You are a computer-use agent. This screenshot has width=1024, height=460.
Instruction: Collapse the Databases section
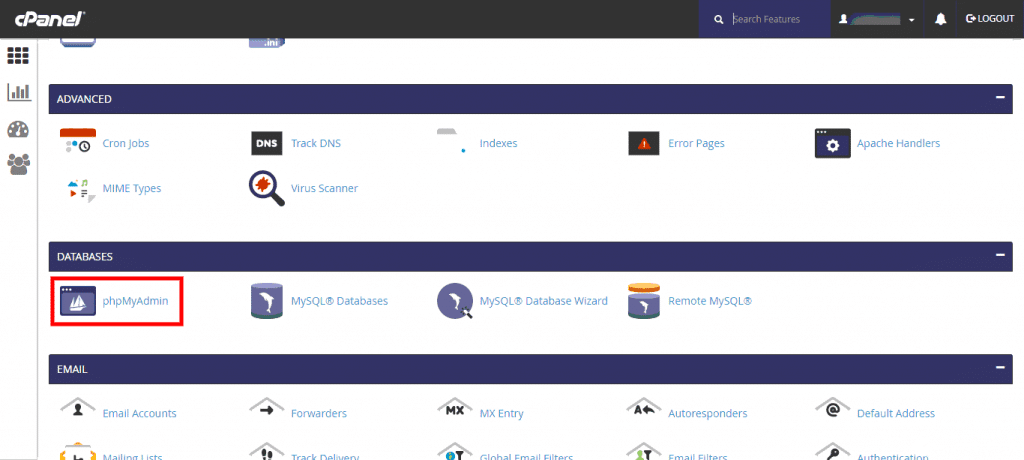click(999, 256)
